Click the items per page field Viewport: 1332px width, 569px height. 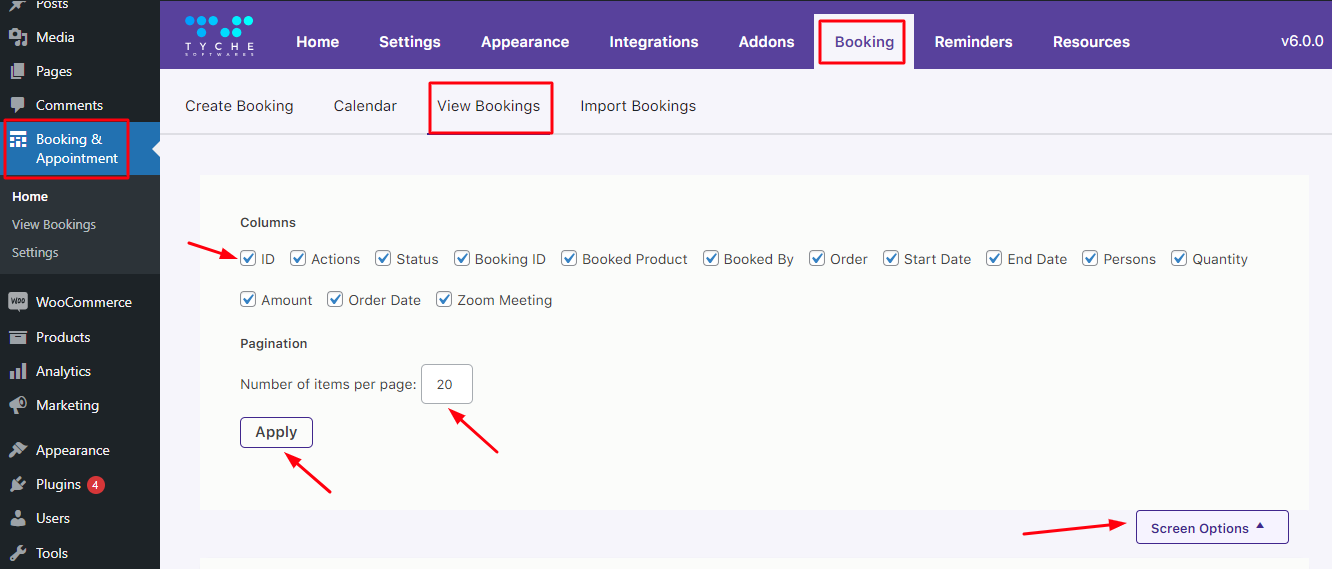pos(446,384)
